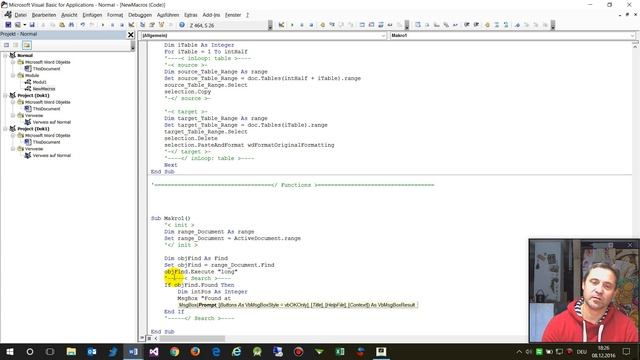This screenshot has height=360, width=640.
Task: Select the Normal project root node
Action: [x=25, y=55]
